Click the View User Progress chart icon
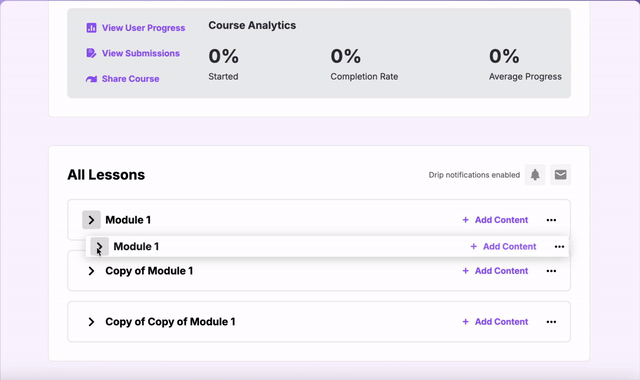The height and width of the screenshot is (380, 640). pos(91,28)
